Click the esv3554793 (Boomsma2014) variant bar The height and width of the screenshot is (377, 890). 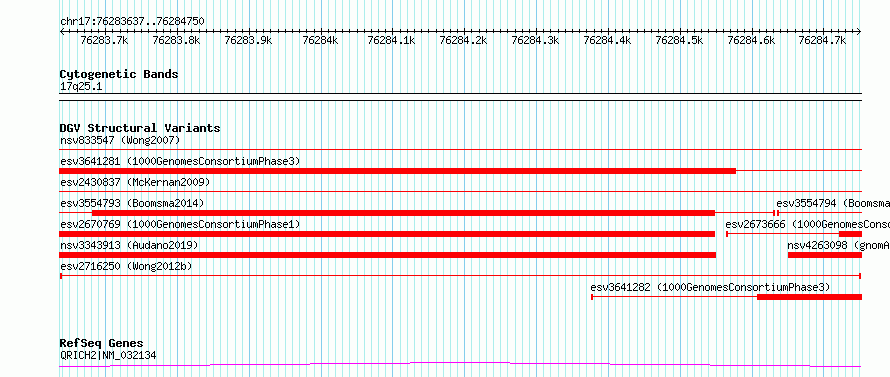tap(403, 212)
